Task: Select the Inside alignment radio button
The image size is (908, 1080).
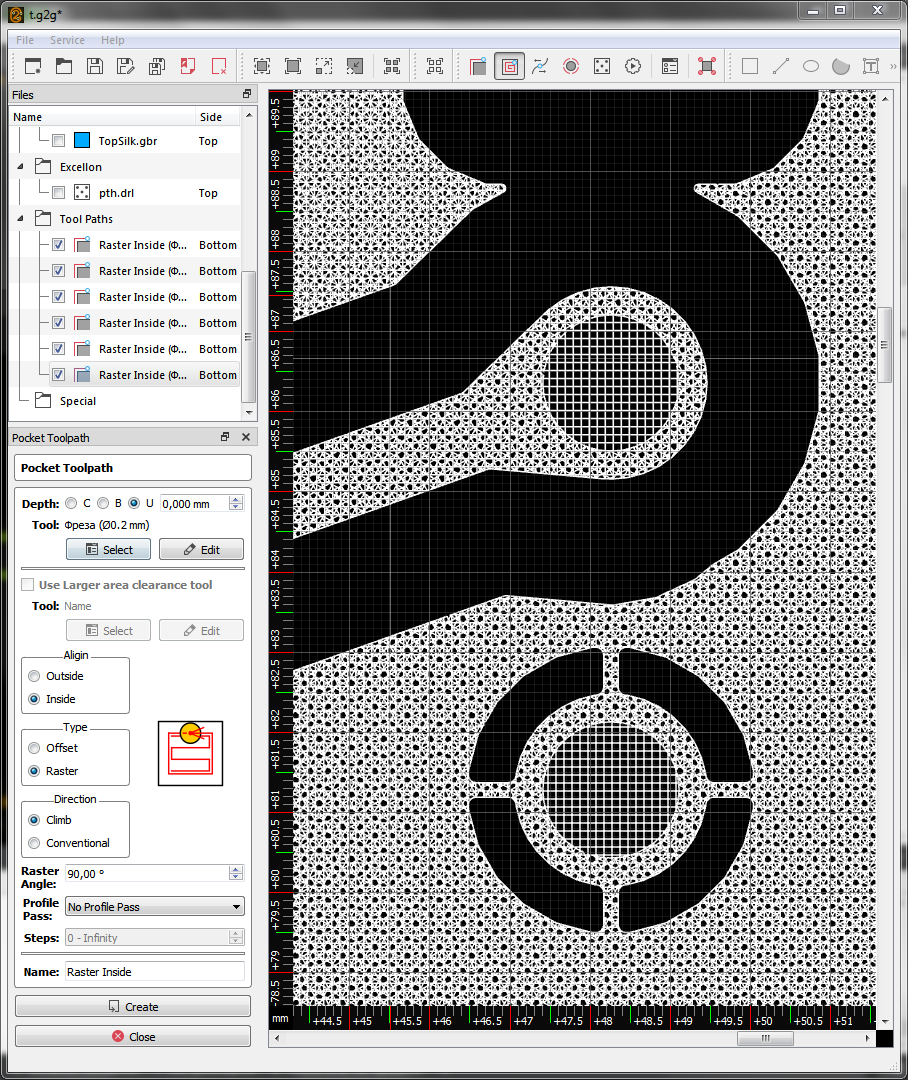Action: coord(34,699)
